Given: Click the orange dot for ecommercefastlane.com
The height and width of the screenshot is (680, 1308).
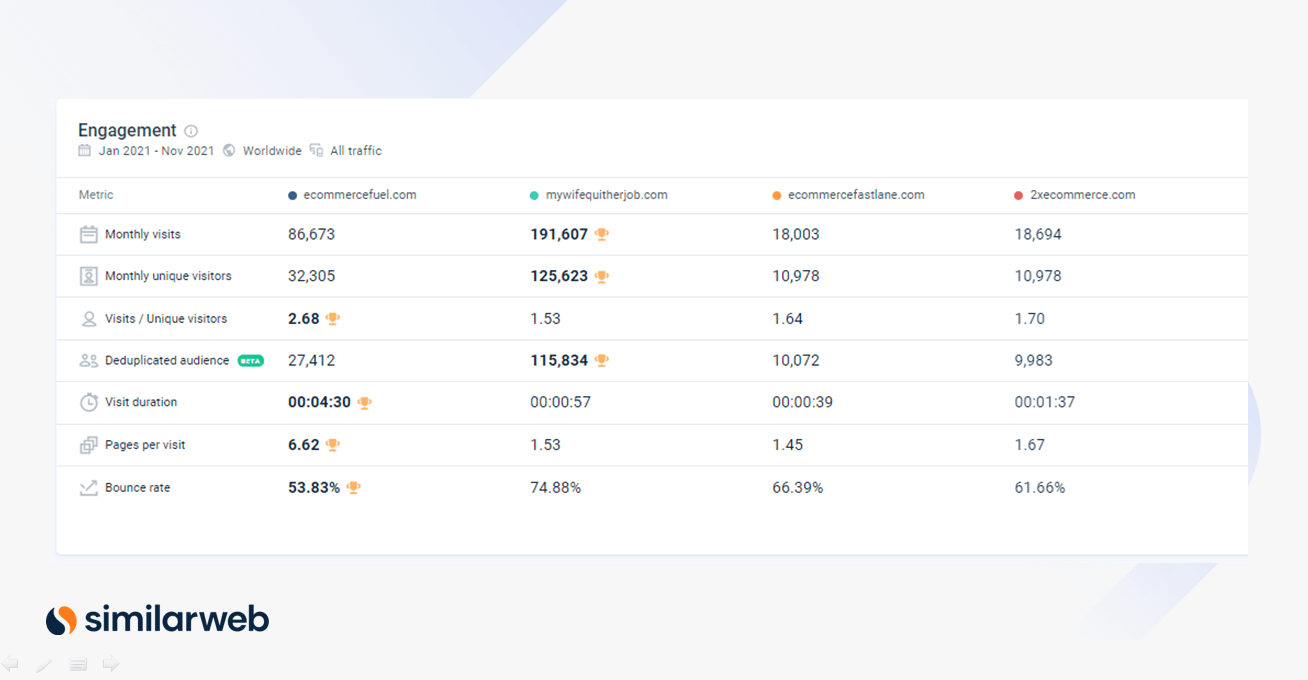Looking at the screenshot, I should pos(777,196).
